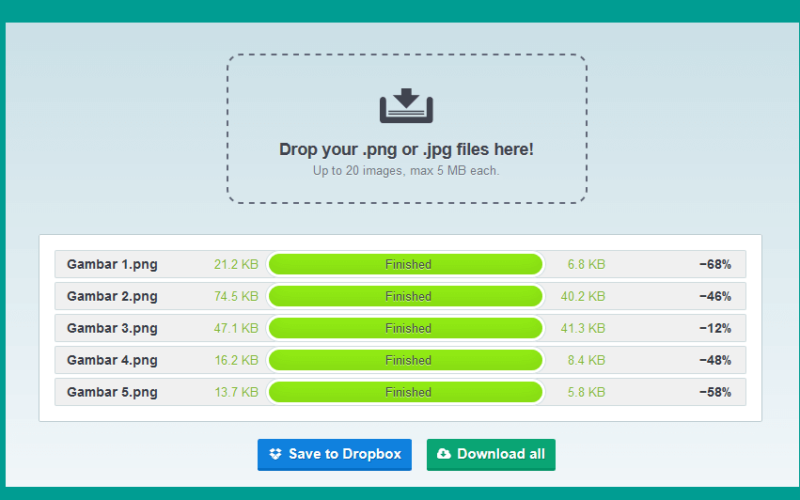The width and height of the screenshot is (800, 500).
Task: Download all compressed images
Action: (491, 455)
